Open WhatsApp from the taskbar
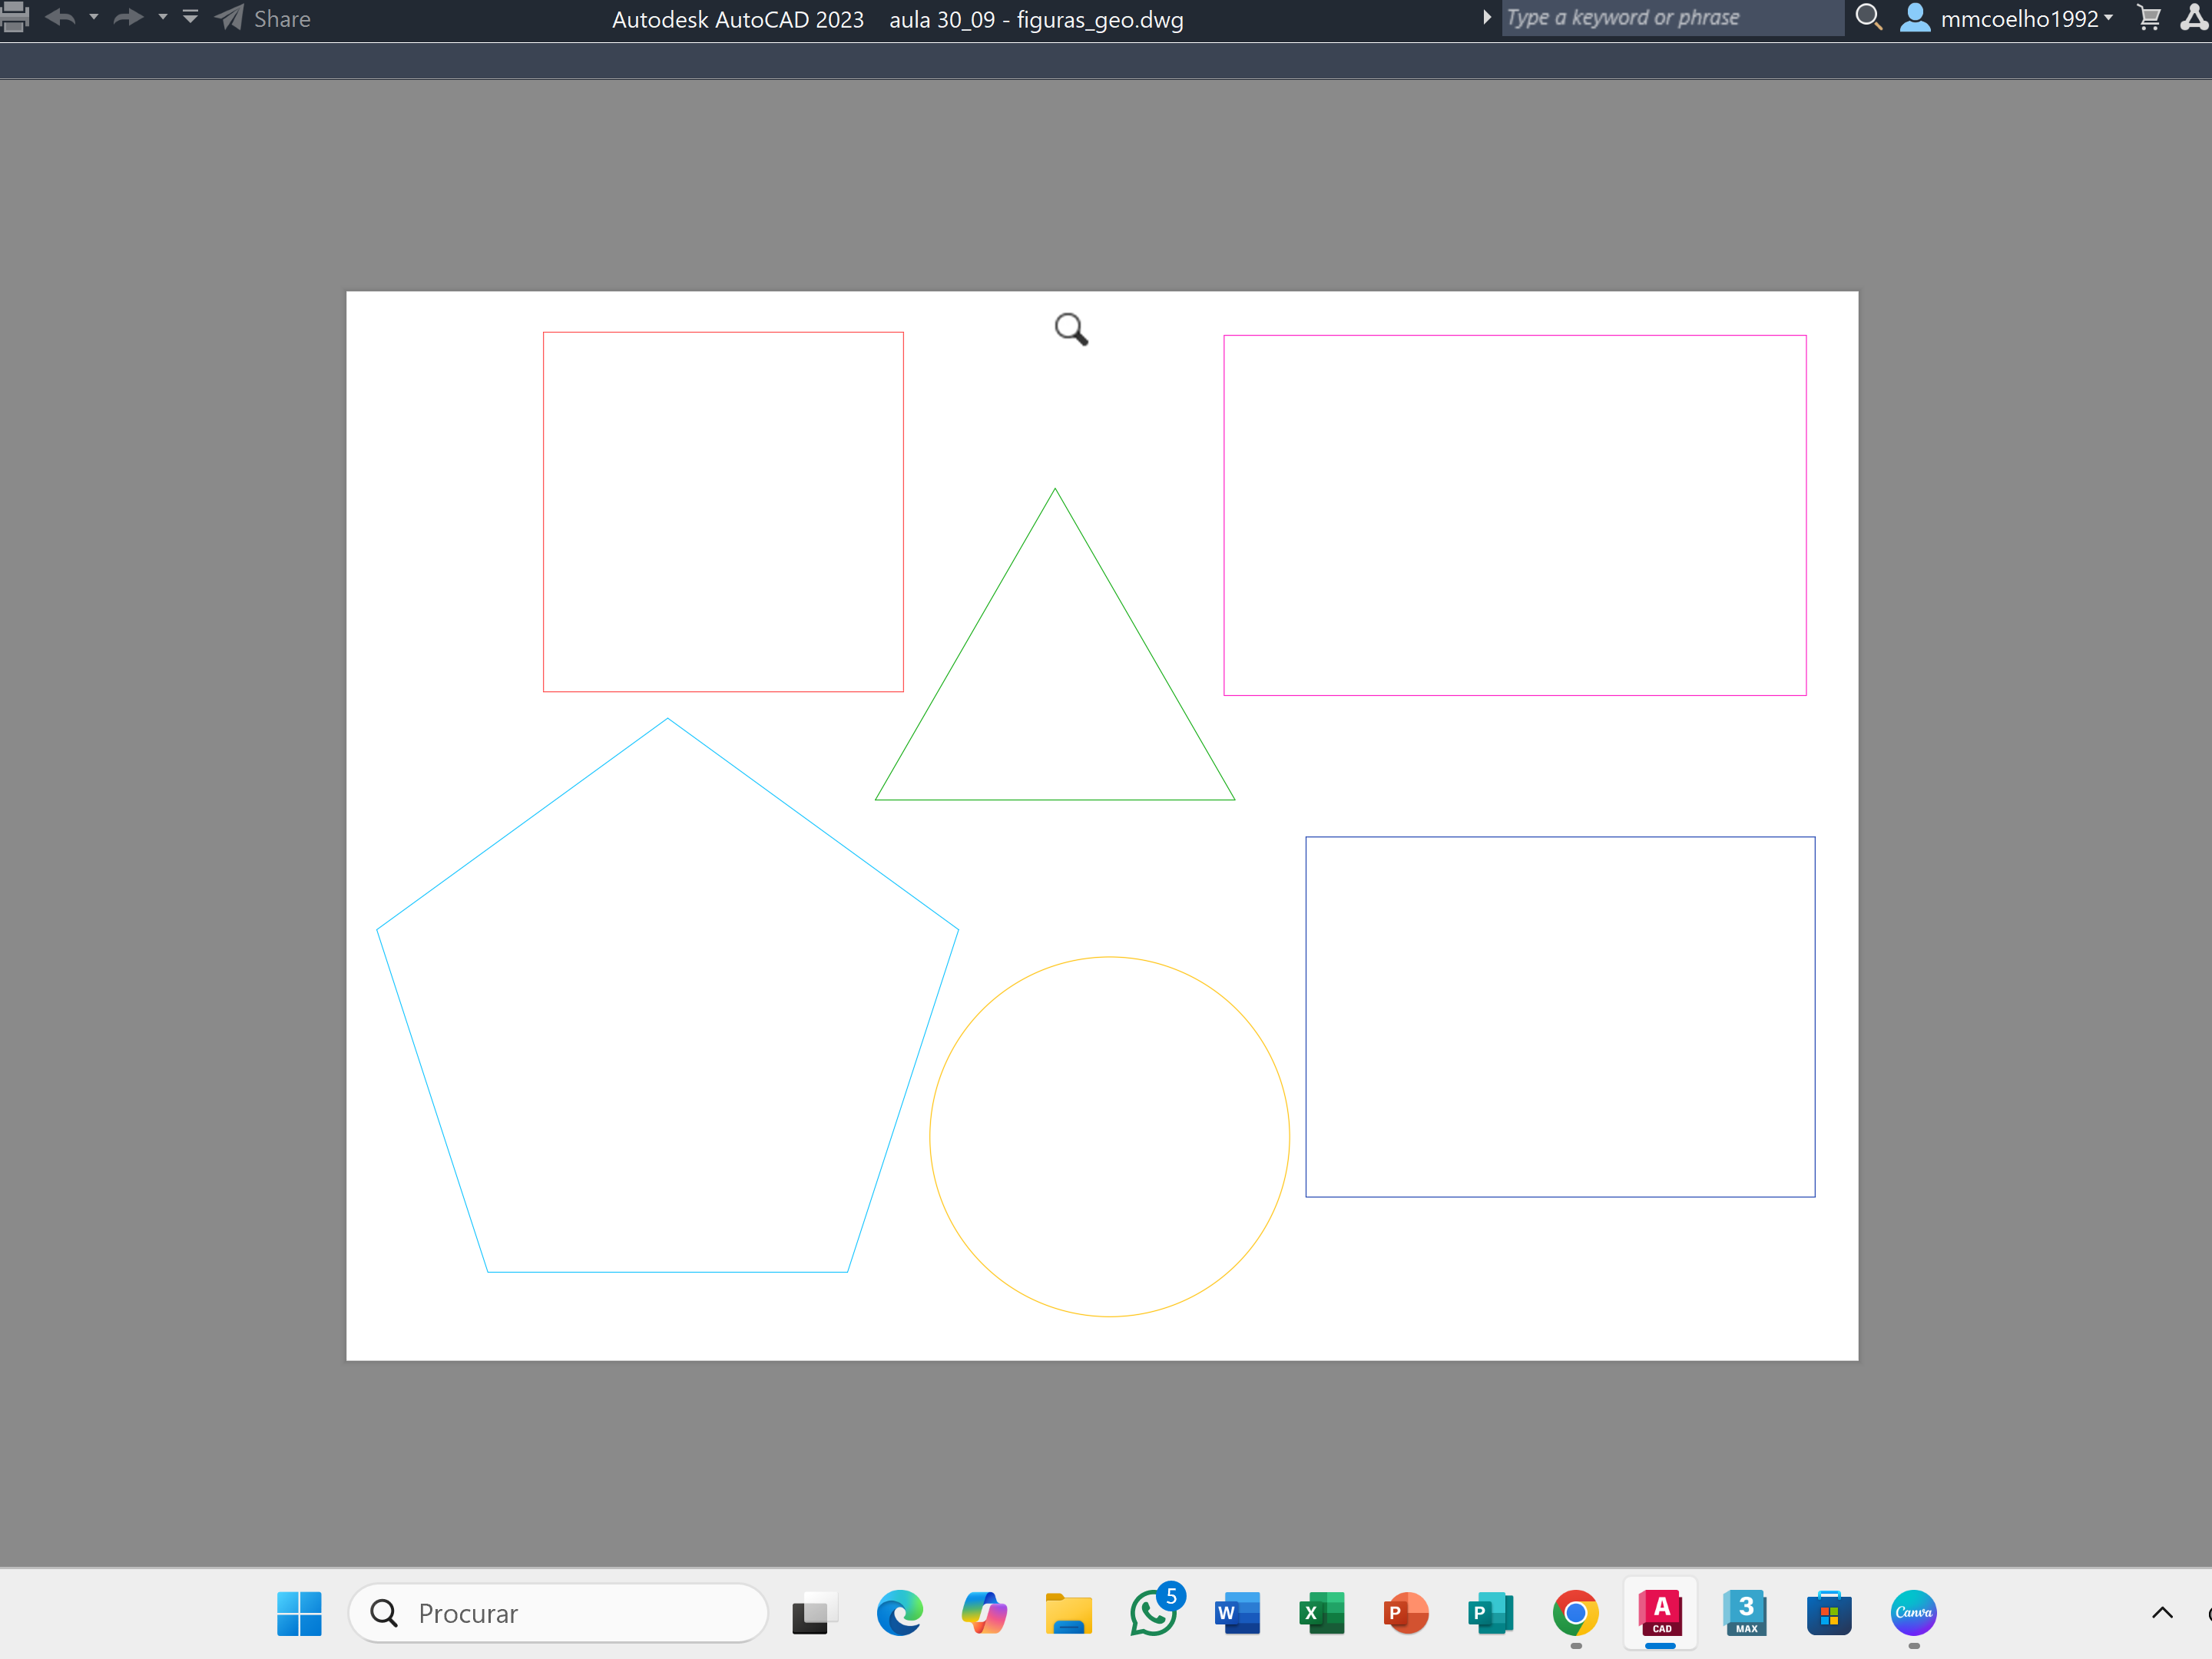 1153,1612
